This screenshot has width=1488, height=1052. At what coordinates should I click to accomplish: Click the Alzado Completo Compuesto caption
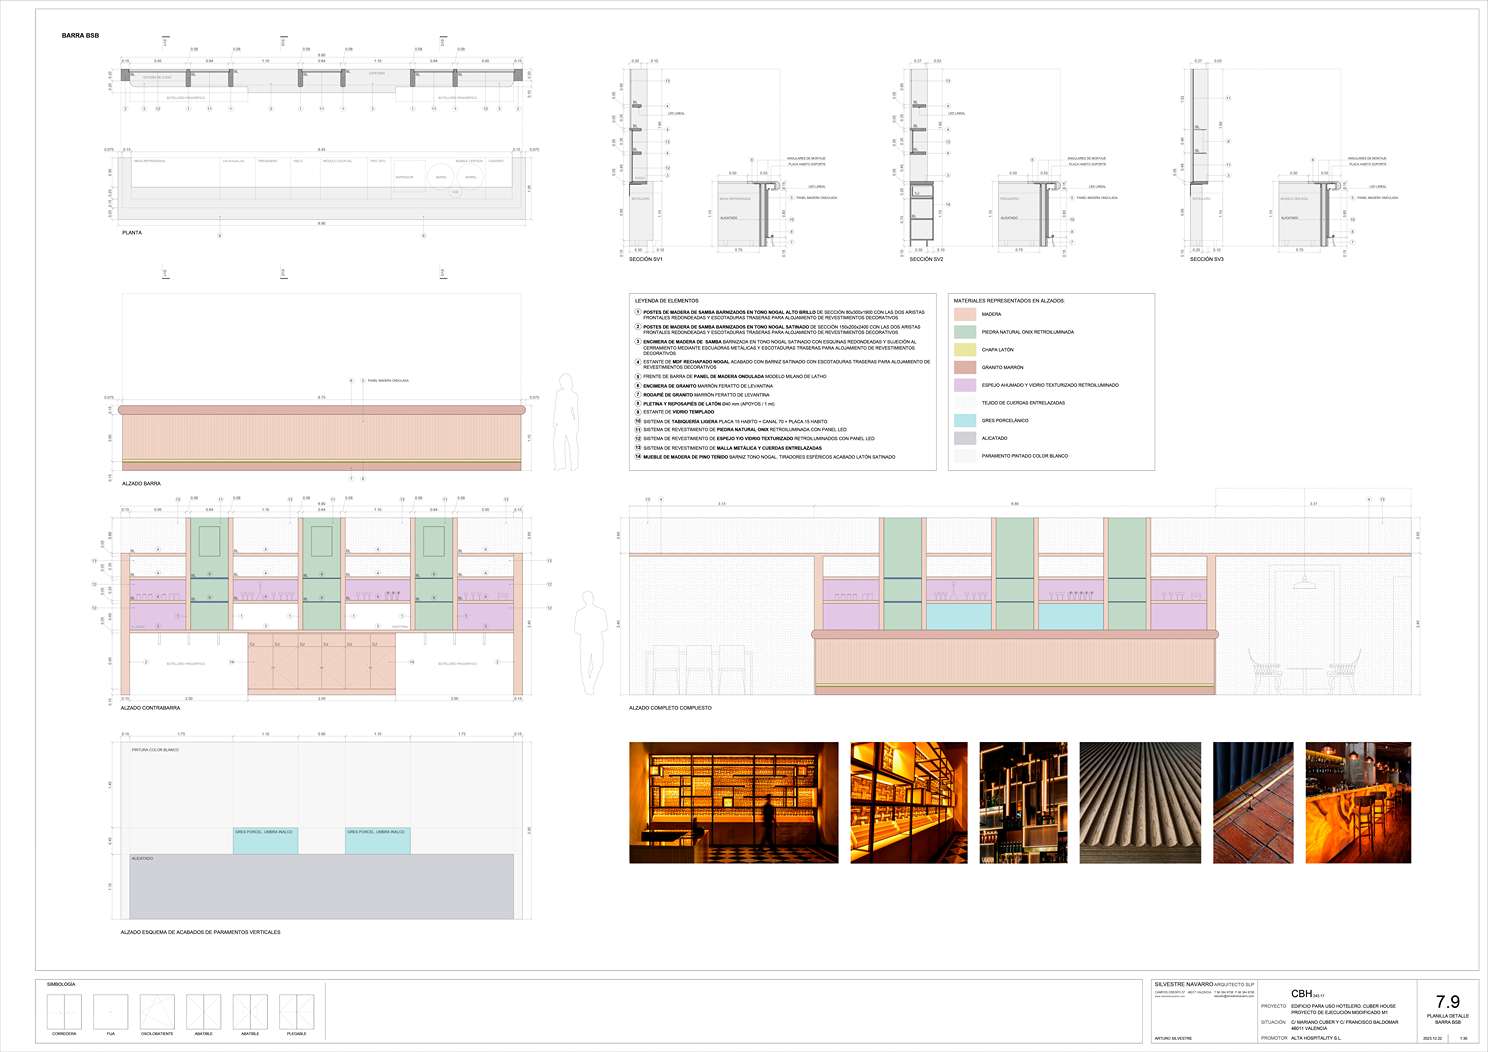[x=670, y=708]
